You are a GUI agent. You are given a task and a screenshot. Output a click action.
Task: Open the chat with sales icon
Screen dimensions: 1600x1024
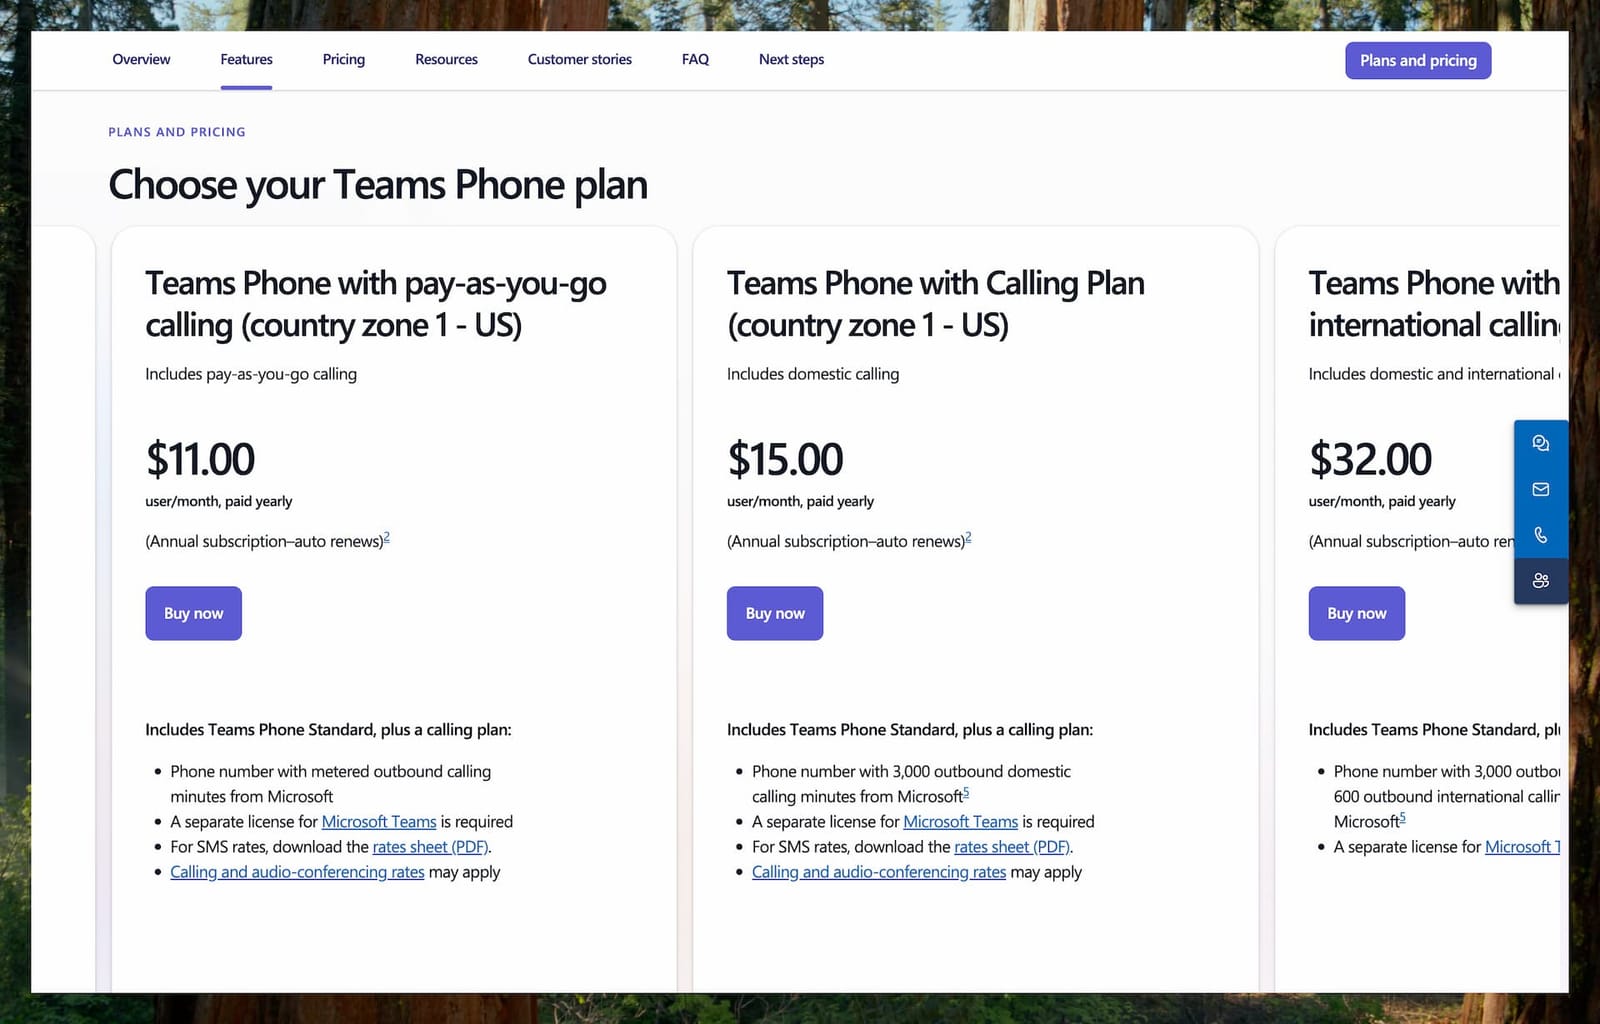(1540, 442)
